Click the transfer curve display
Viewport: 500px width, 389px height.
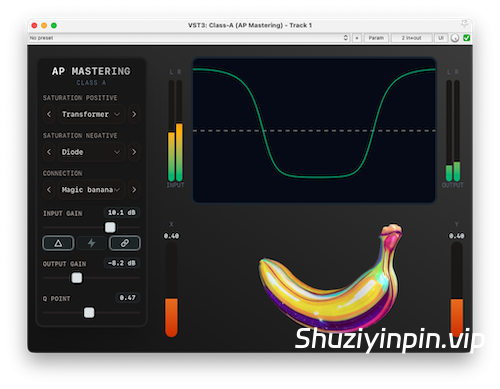(x=314, y=130)
